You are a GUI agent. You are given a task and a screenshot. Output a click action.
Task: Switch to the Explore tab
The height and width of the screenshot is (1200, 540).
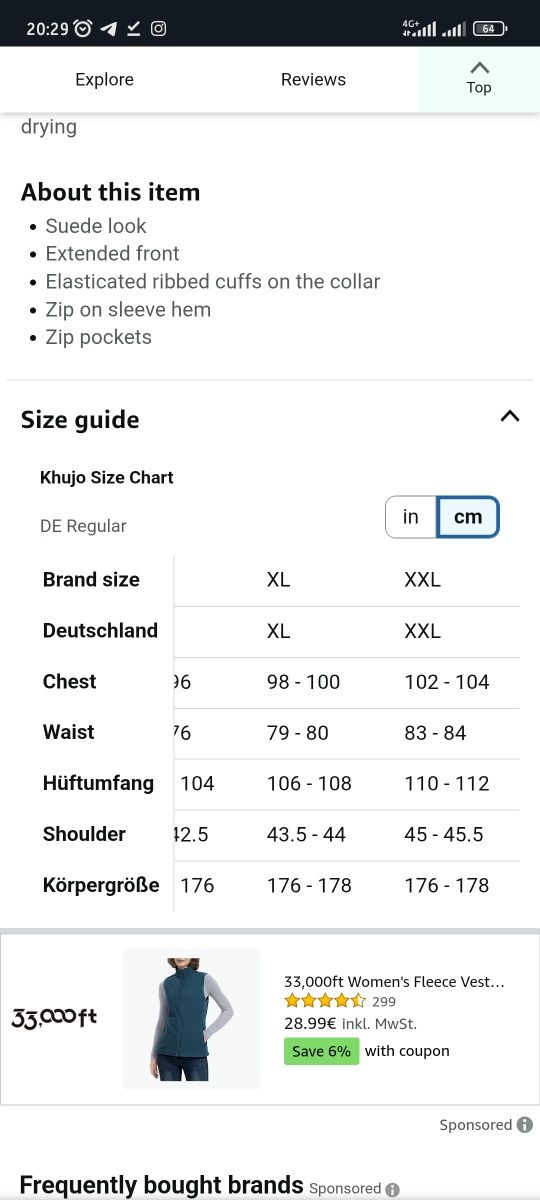click(x=104, y=79)
